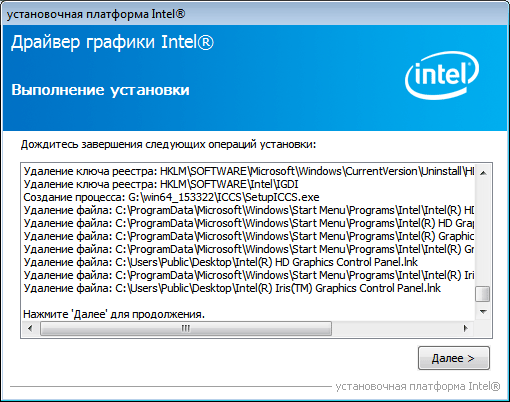The image size is (510, 402).
Task: Click the horizontal scrollbar thumb
Action: 186,329
